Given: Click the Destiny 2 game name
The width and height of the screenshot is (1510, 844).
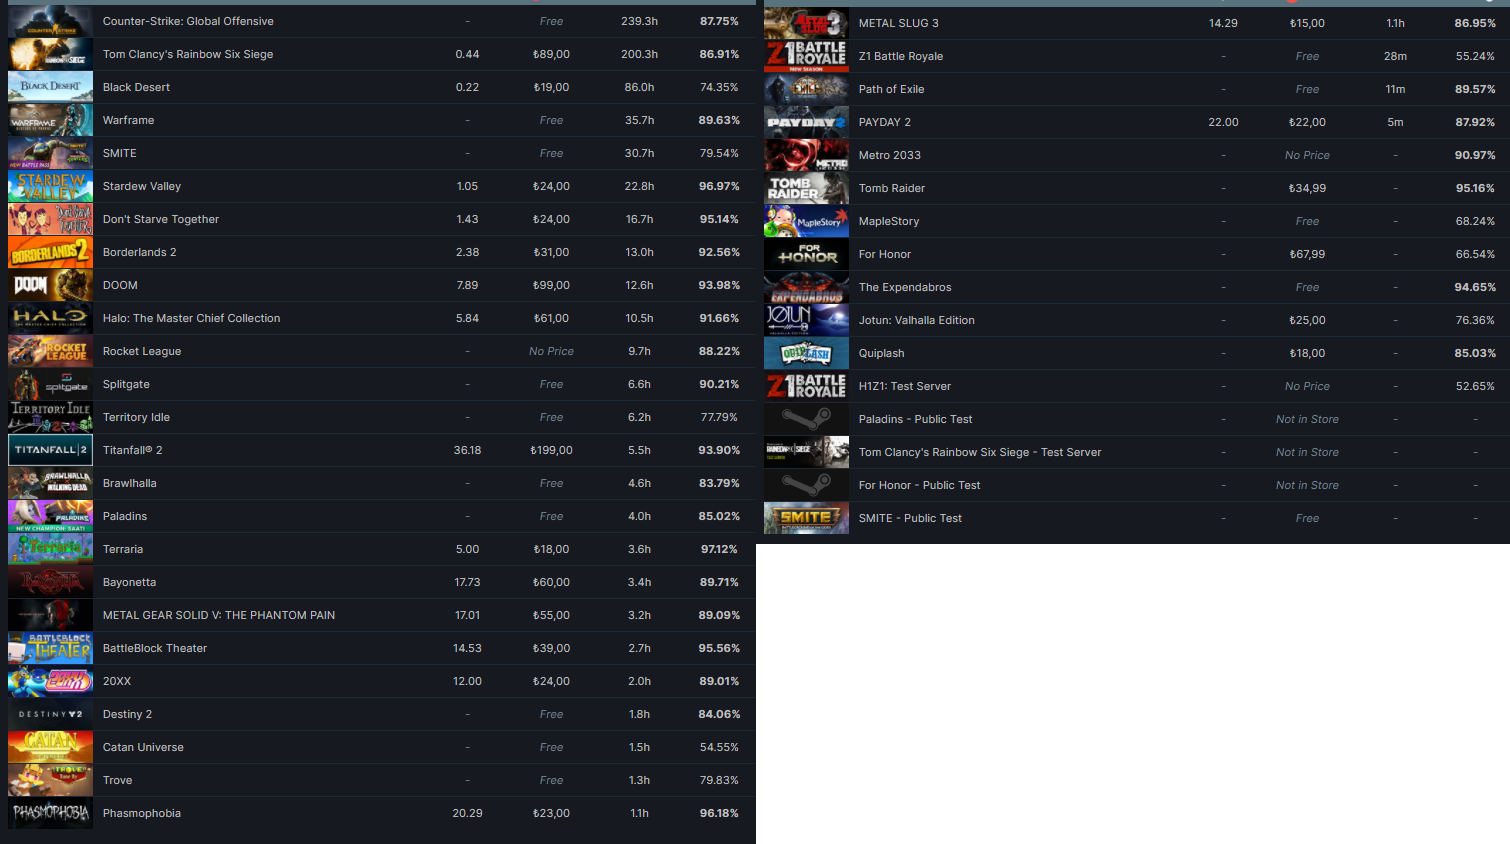Looking at the screenshot, I should [128, 714].
